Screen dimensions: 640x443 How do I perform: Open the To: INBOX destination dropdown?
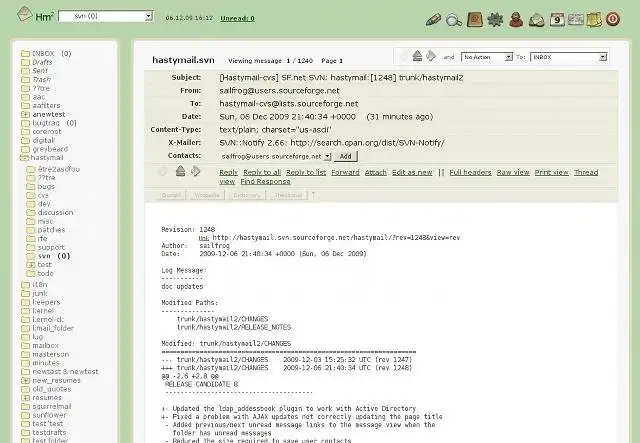pyautogui.click(x=569, y=57)
